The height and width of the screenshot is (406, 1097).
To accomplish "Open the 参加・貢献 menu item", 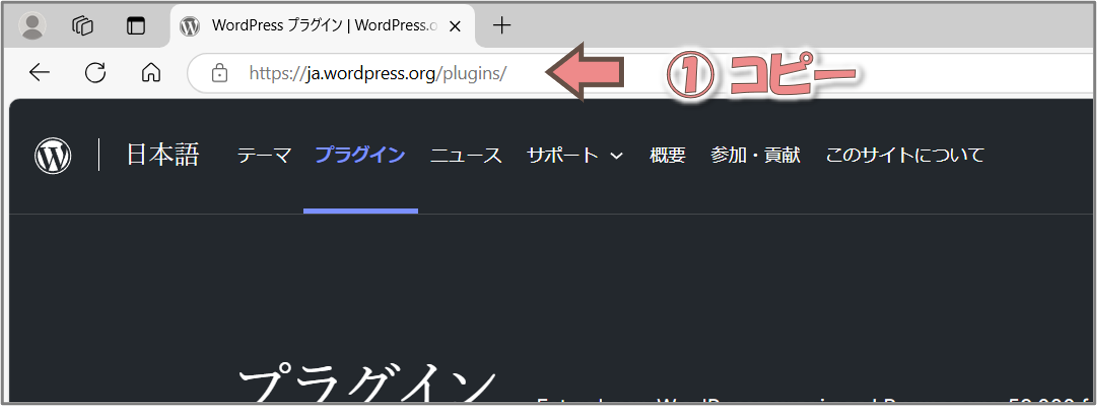I will coord(756,155).
